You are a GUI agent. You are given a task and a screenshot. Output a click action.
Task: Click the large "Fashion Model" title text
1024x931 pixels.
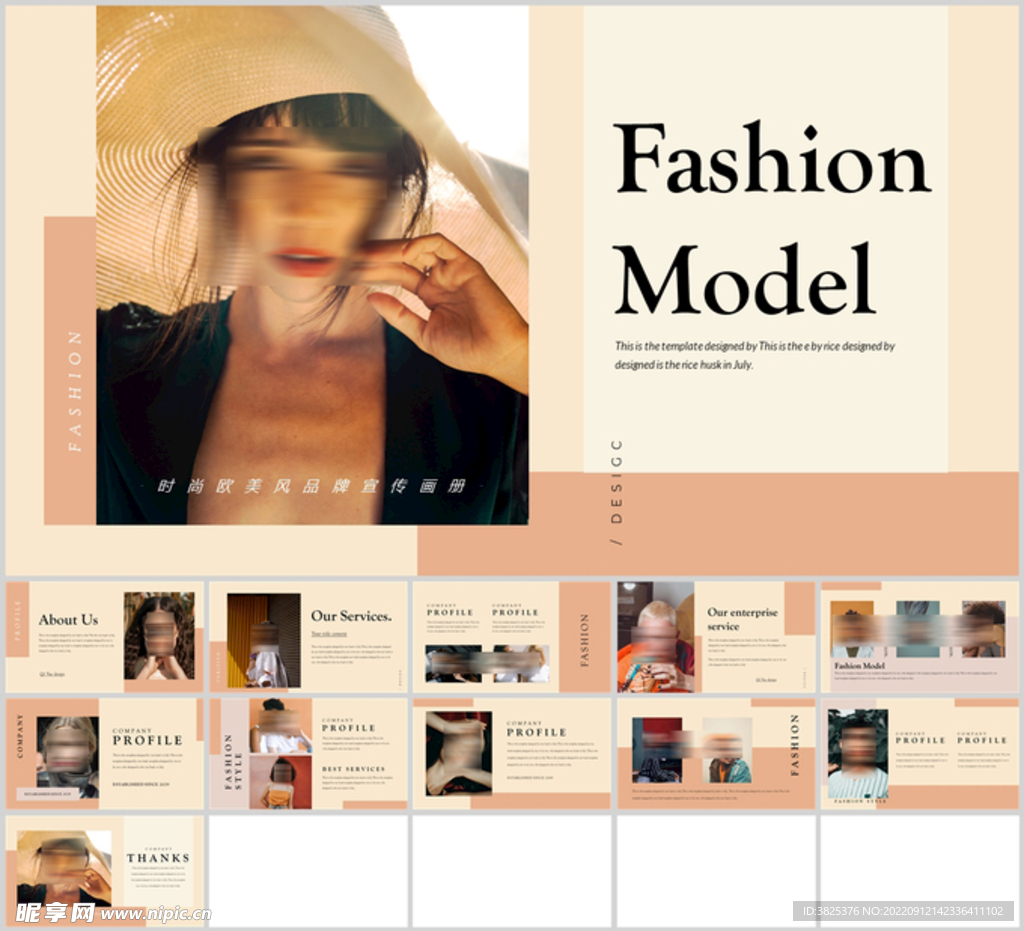773,219
